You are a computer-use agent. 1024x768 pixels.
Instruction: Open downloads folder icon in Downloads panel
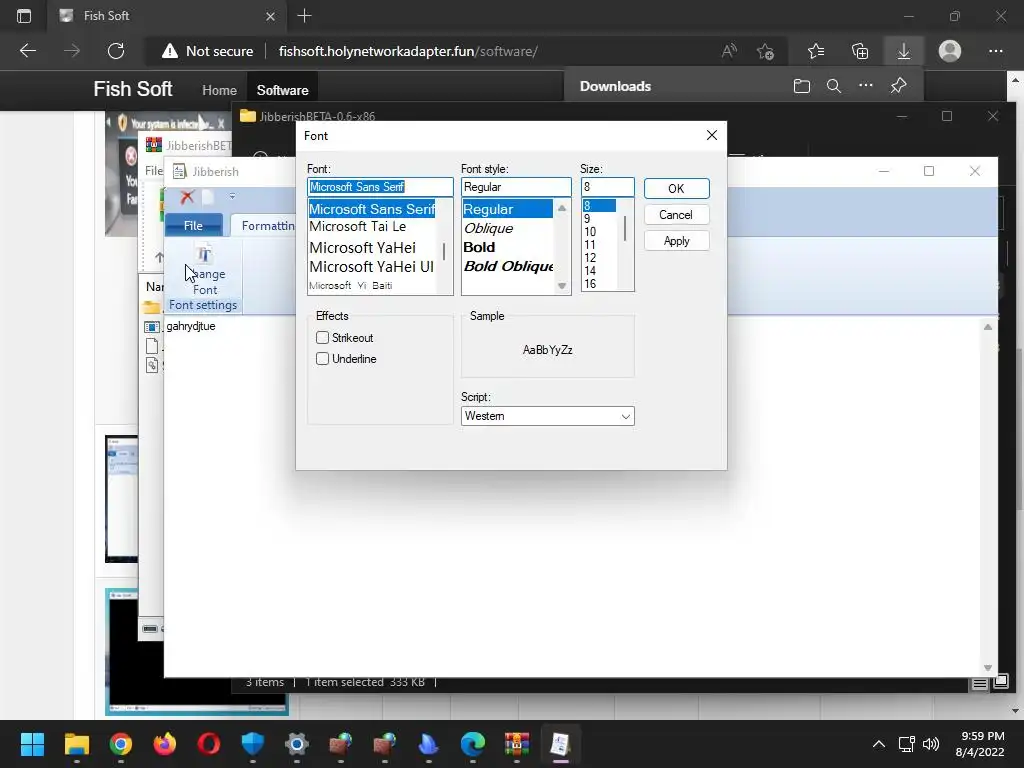(x=802, y=86)
